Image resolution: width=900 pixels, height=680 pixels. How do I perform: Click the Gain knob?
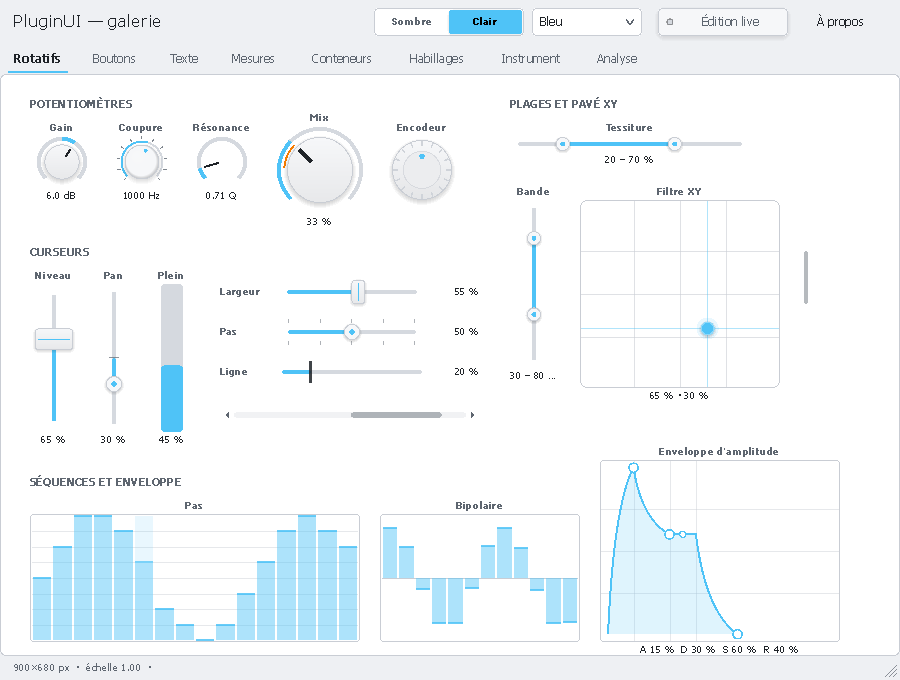[62, 161]
